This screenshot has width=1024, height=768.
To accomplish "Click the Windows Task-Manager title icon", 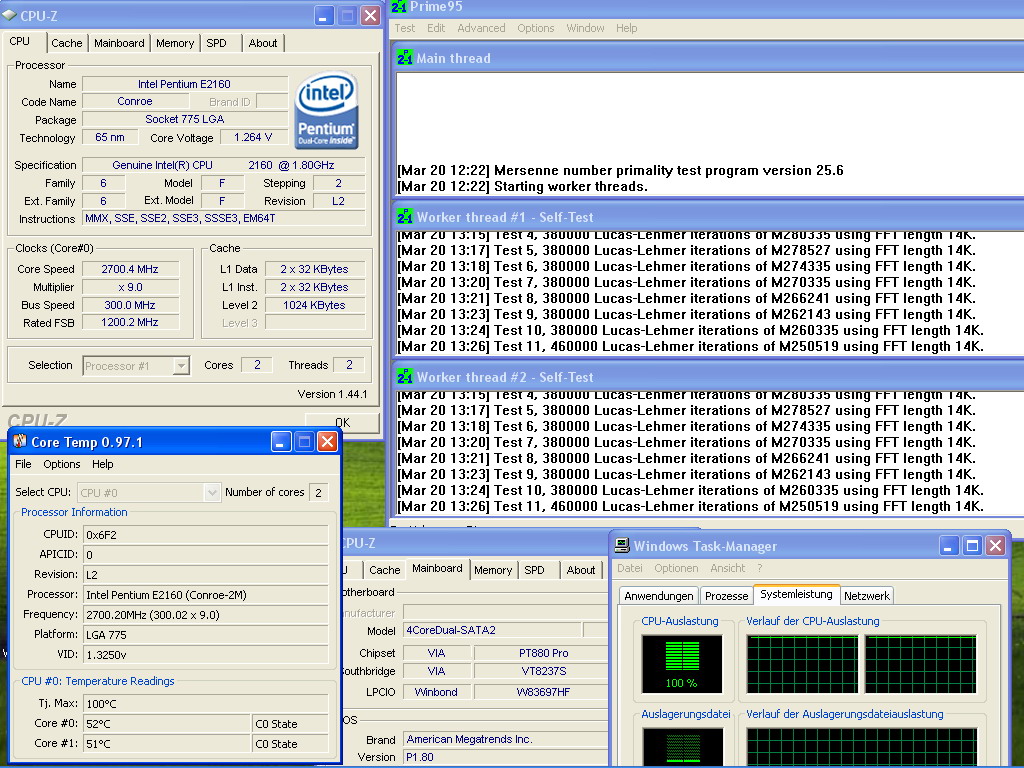I will (x=622, y=546).
